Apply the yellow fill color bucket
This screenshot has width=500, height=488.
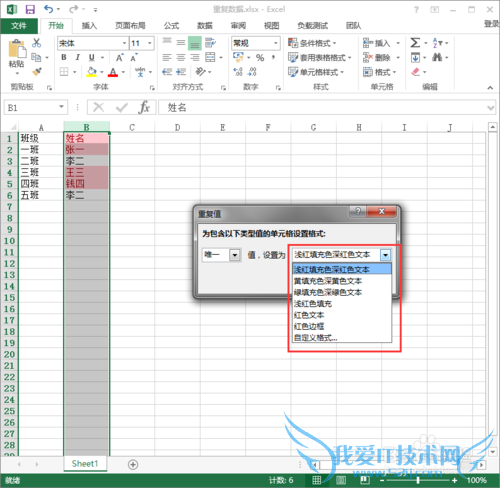(91, 72)
